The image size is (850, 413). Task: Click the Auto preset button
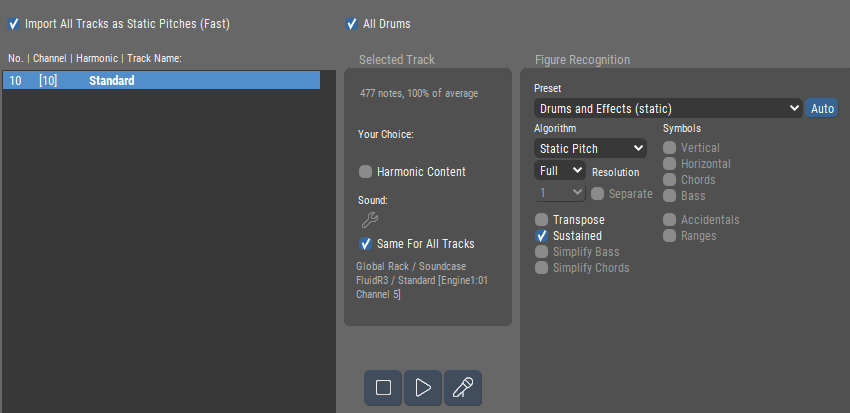click(822, 108)
